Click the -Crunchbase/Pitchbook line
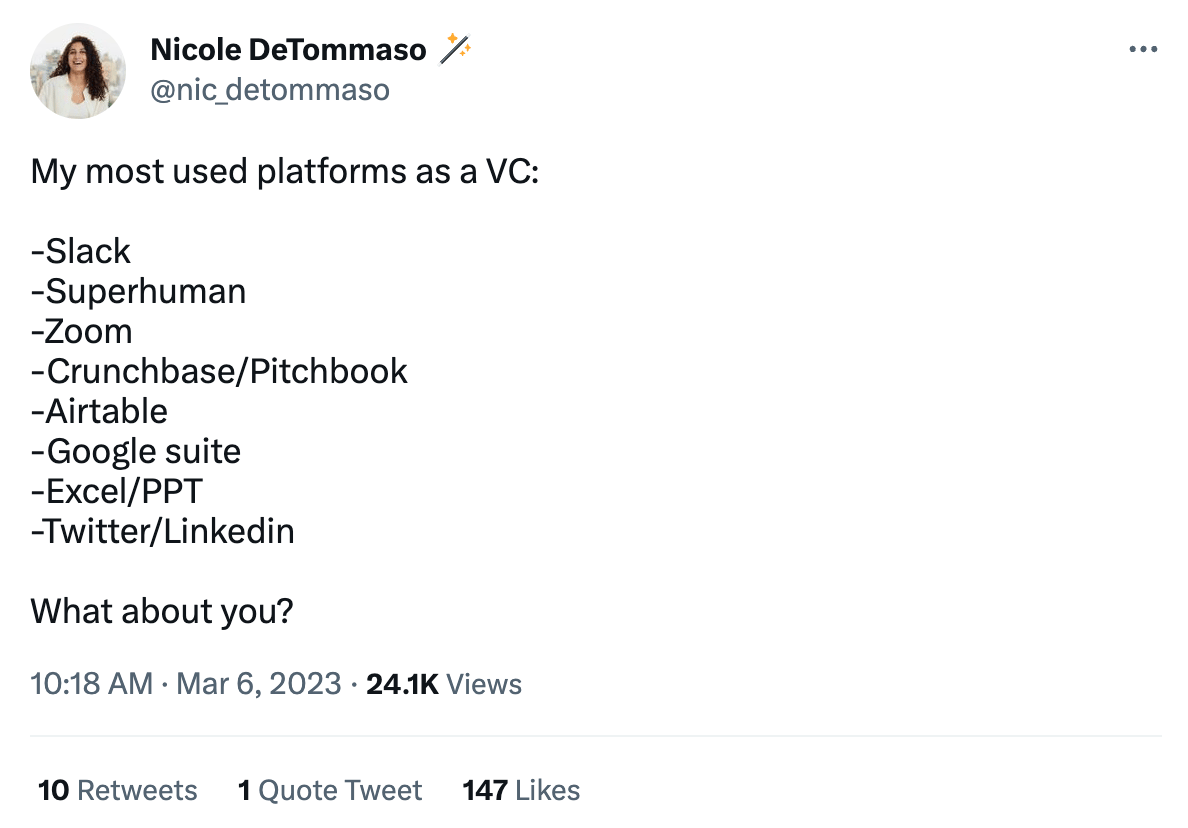Viewport: 1188px width, 828px height. coord(219,371)
